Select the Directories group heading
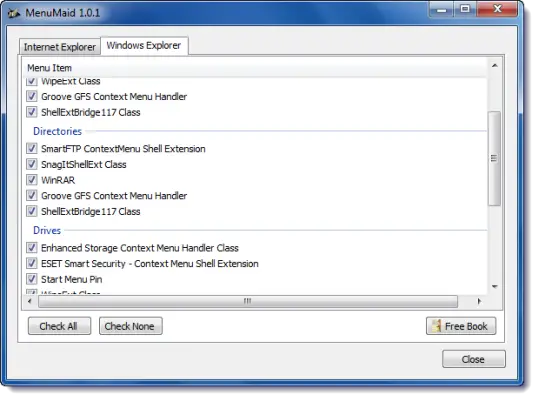This screenshot has width=537, height=399. [57, 131]
